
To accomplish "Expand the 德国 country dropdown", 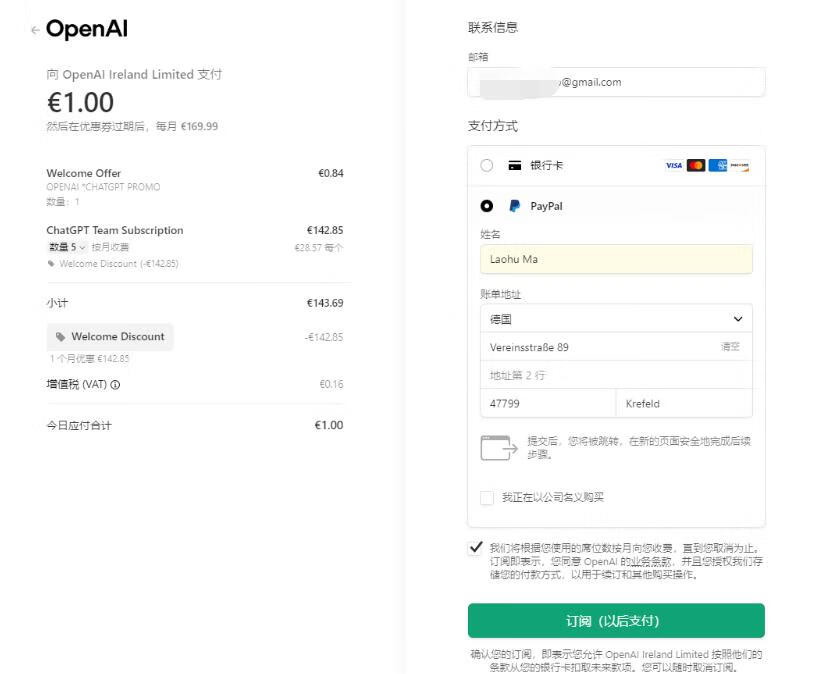I will [x=616, y=319].
